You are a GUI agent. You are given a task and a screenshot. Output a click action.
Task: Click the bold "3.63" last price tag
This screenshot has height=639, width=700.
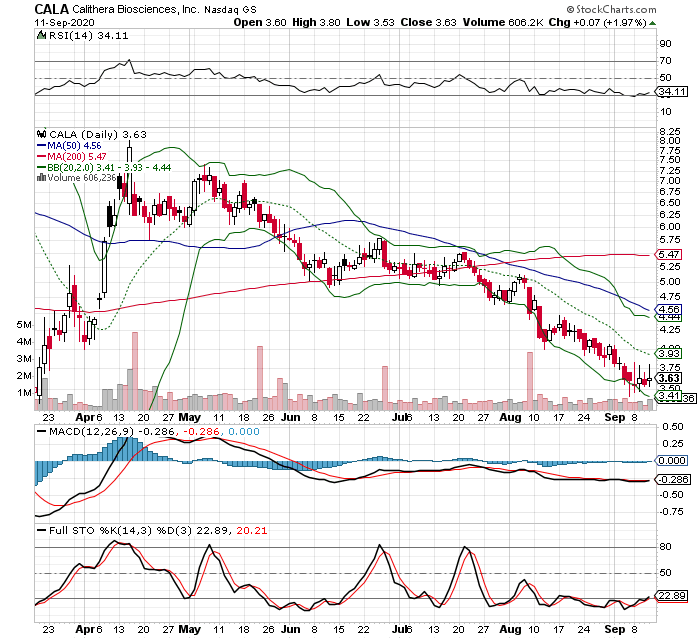click(670, 379)
